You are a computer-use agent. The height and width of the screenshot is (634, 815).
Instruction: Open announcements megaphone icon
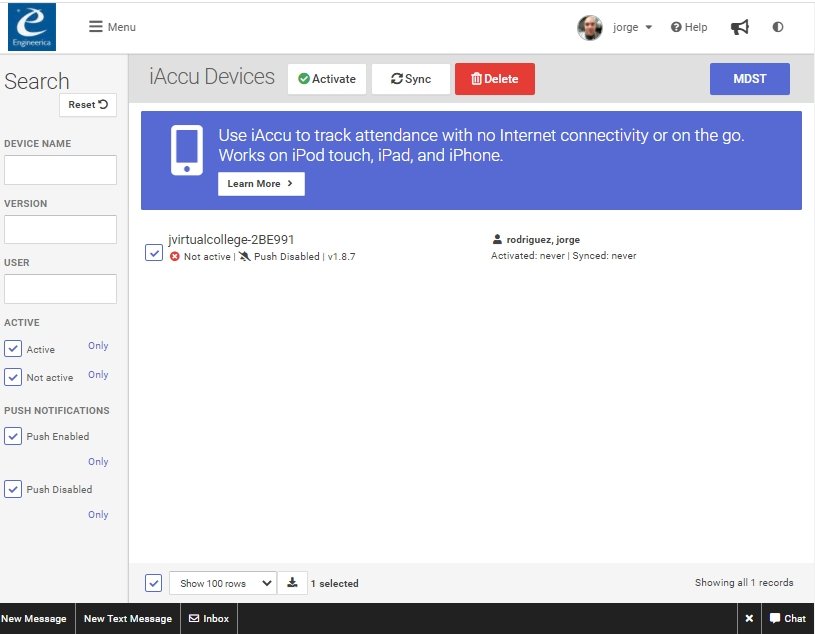[740, 28]
